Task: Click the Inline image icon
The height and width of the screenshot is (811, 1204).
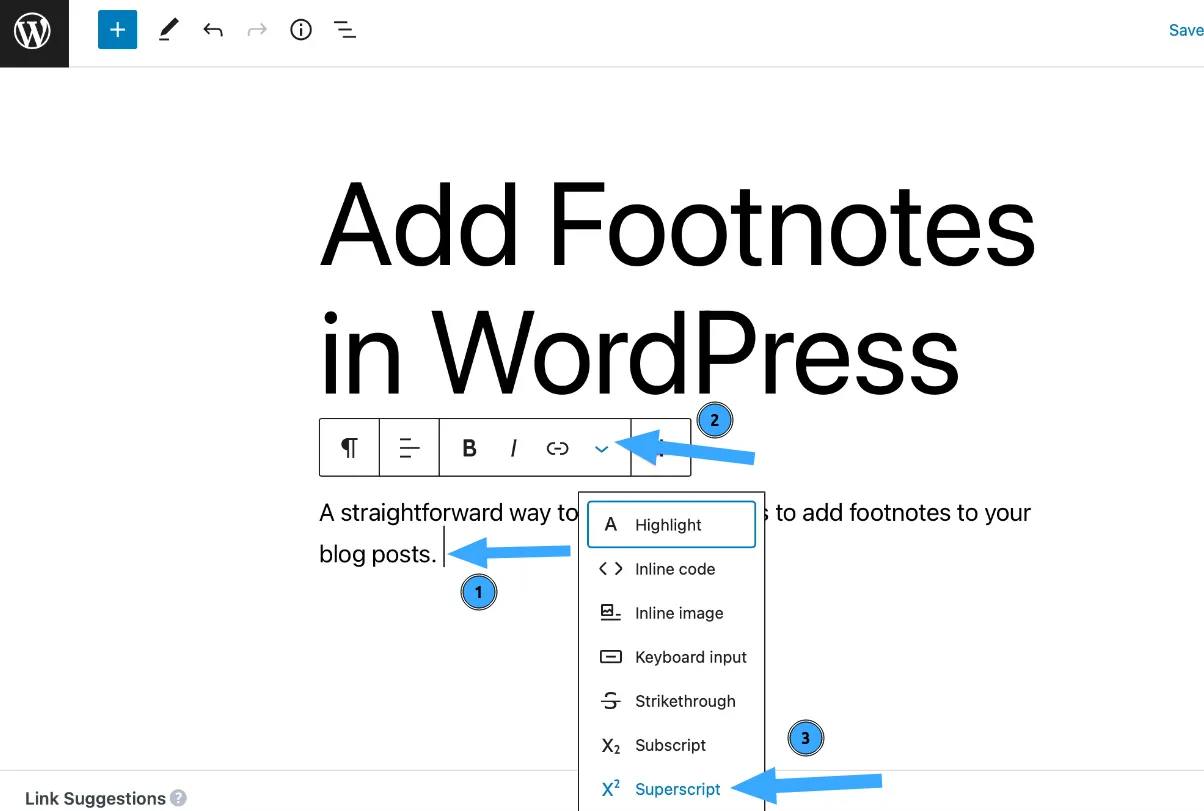Action: pos(611,613)
